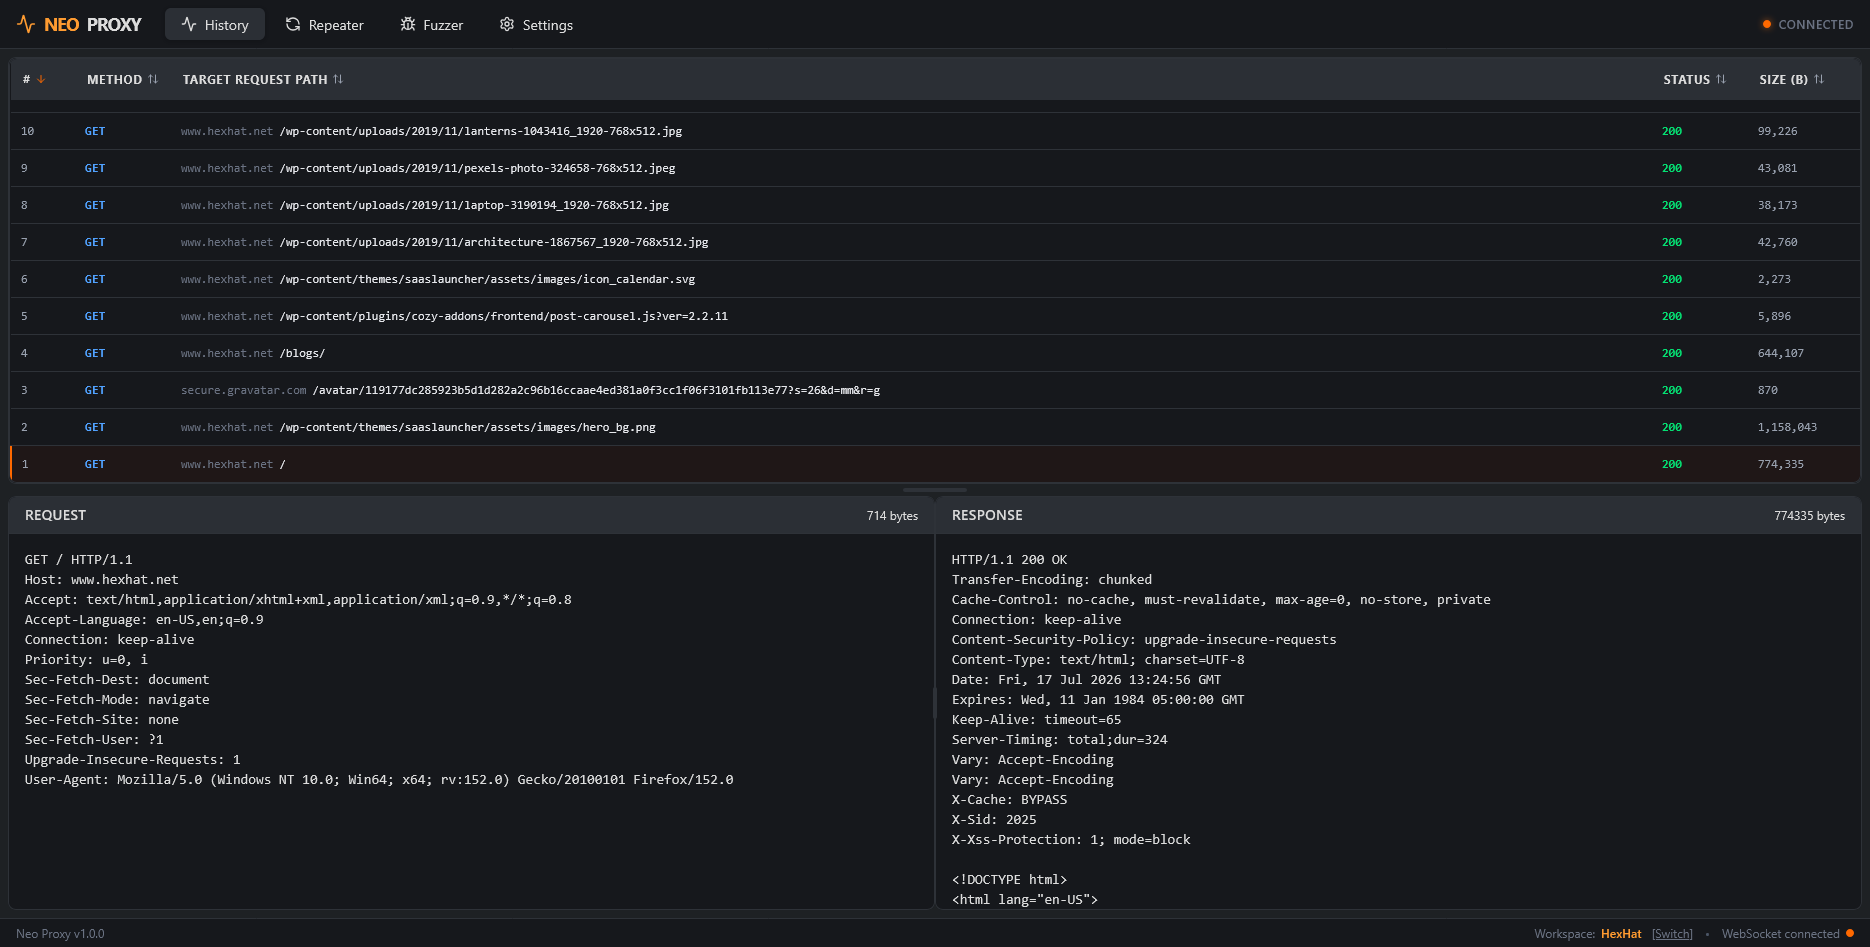
Task: Click the RESPONSE panel title
Action: [987, 515]
